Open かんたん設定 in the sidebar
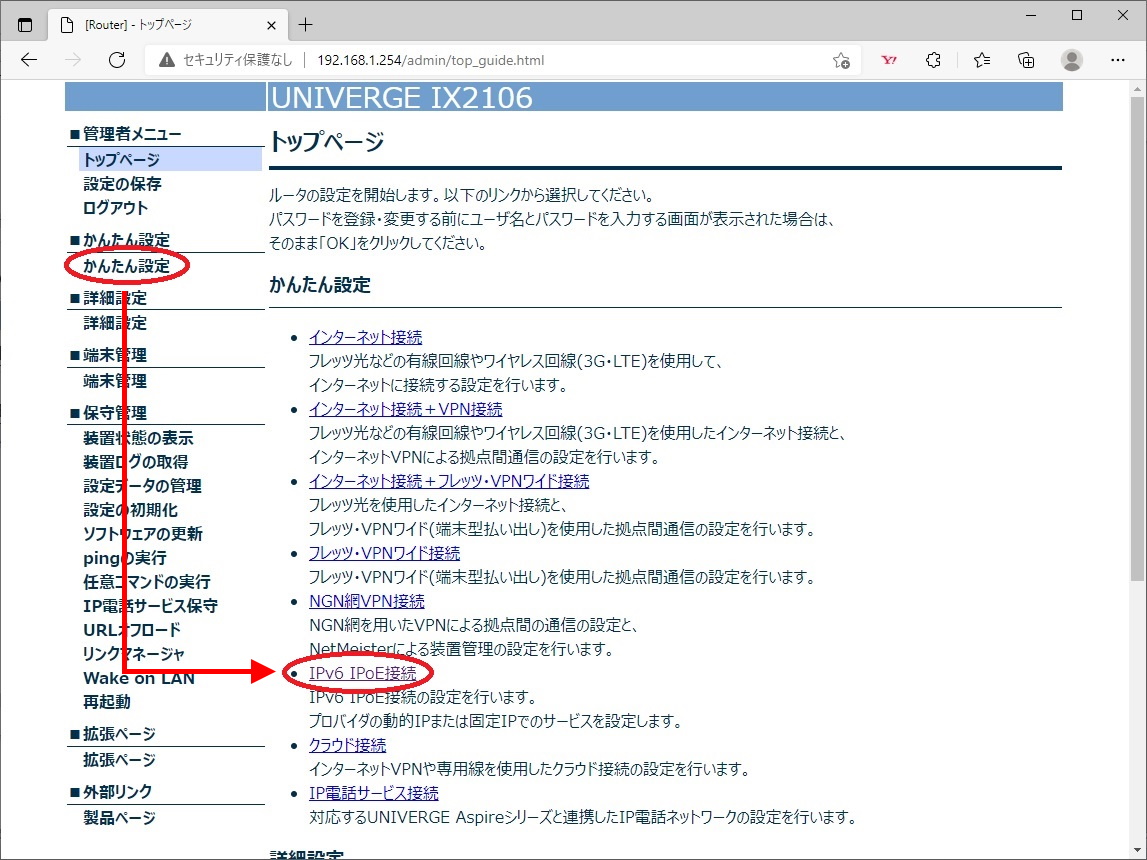The image size is (1147, 860). tap(127, 265)
